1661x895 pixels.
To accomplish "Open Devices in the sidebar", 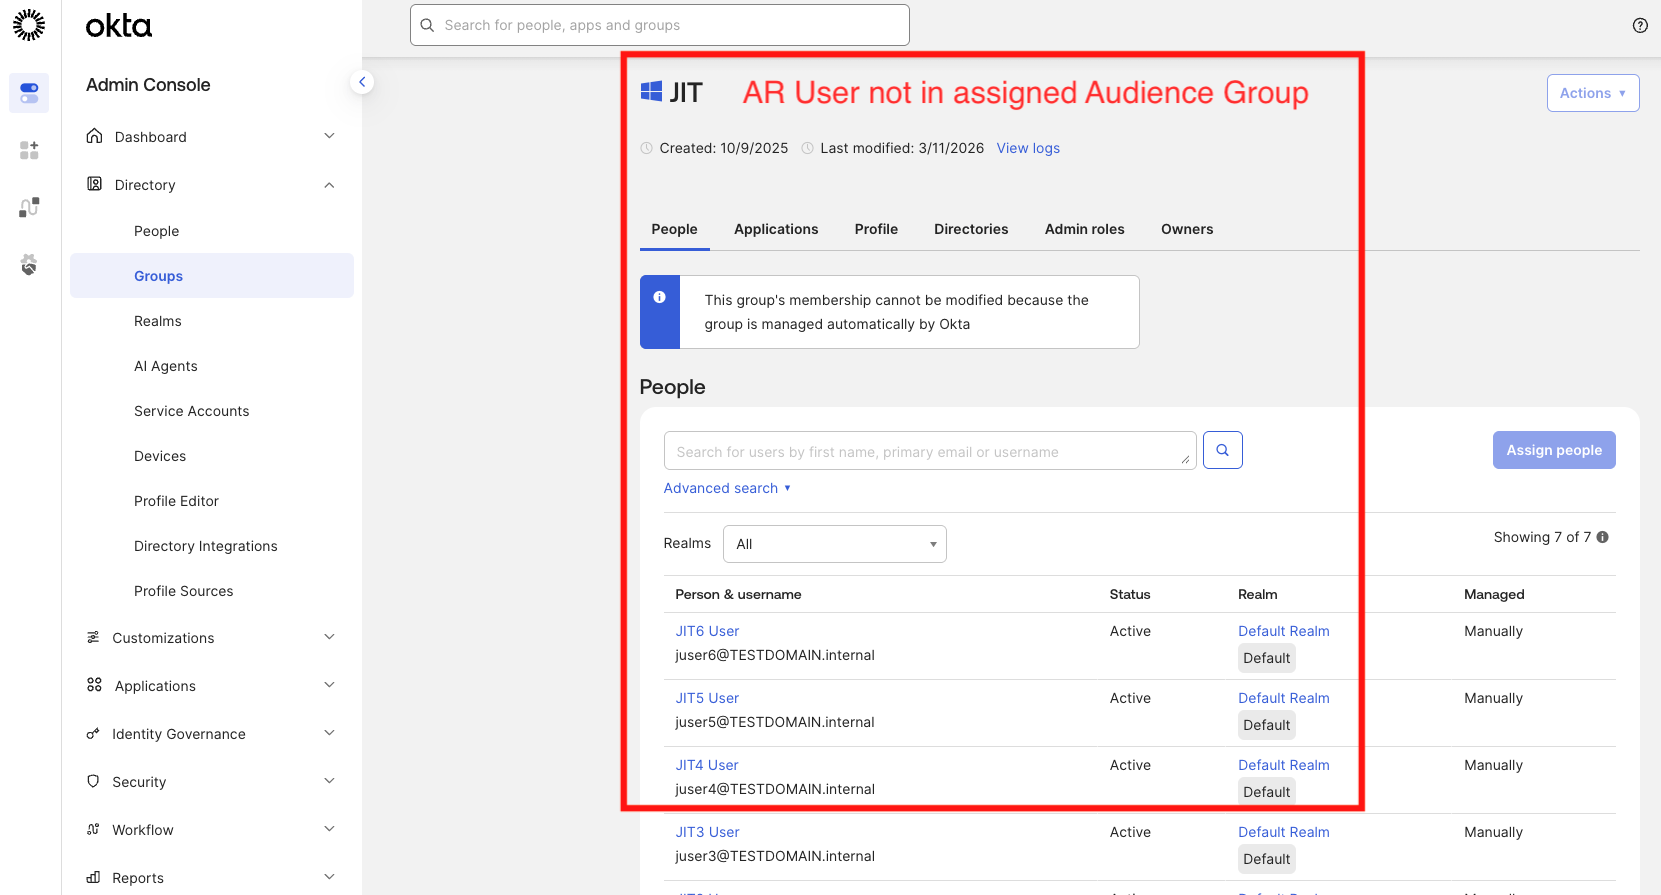I will (160, 456).
